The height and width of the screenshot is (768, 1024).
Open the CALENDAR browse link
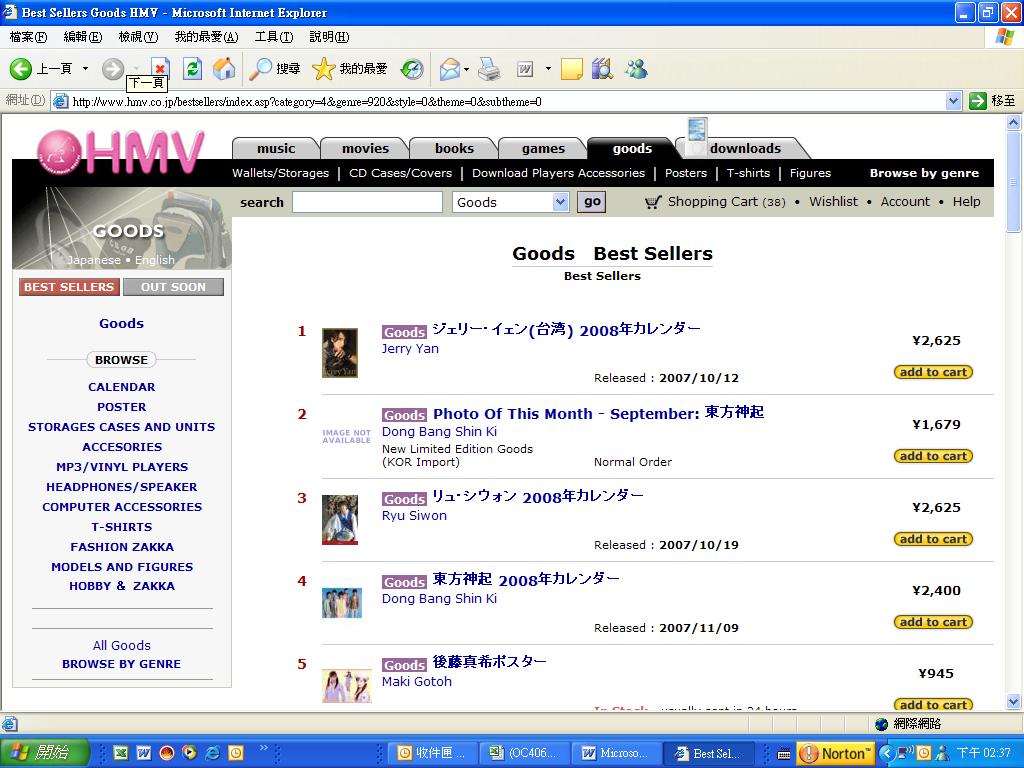tap(121, 387)
